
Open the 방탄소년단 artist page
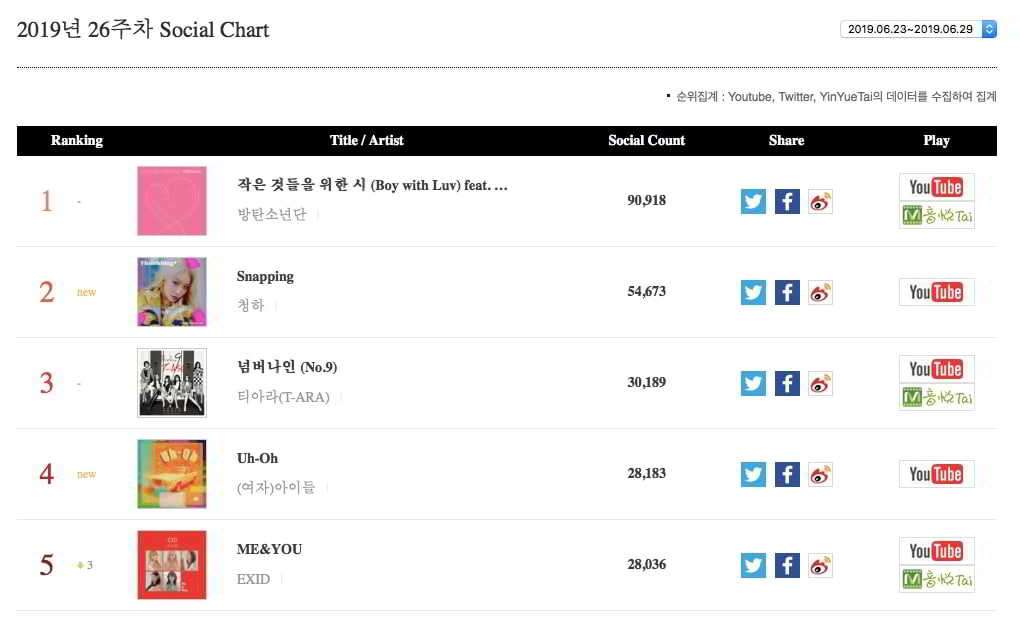[x=272, y=215]
